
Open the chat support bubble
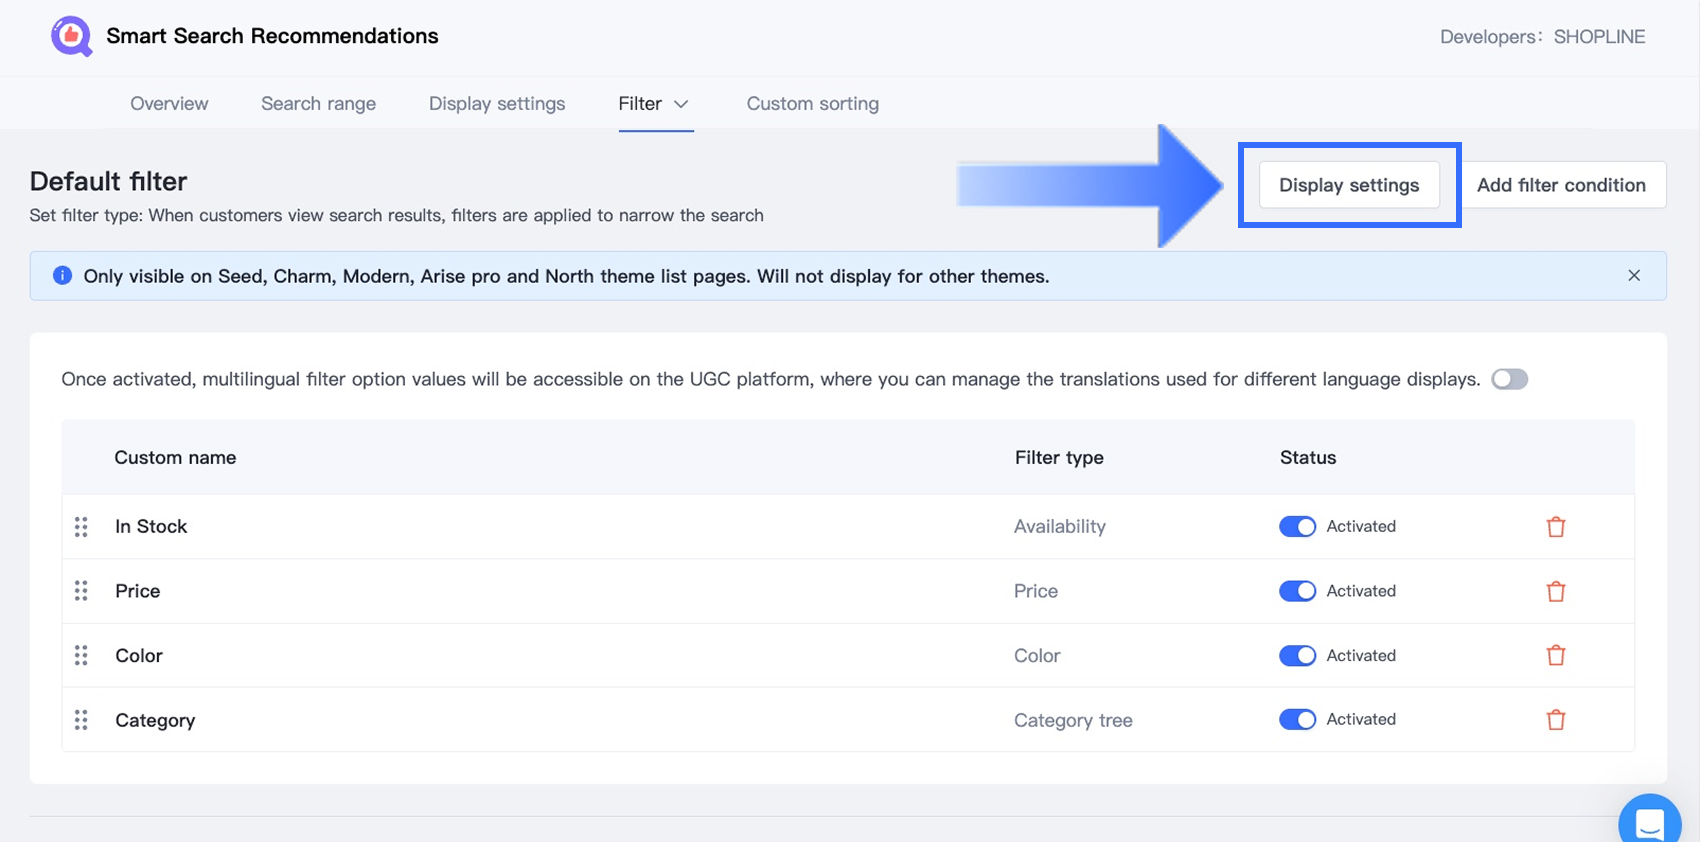(x=1649, y=822)
